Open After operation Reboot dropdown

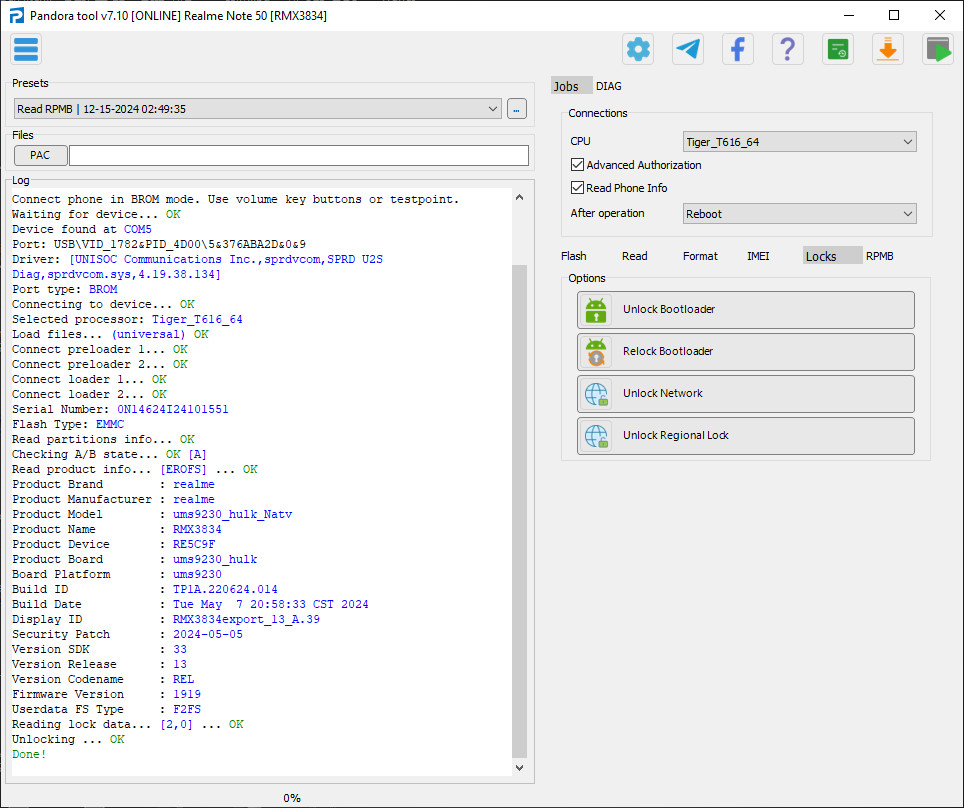click(799, 214)
